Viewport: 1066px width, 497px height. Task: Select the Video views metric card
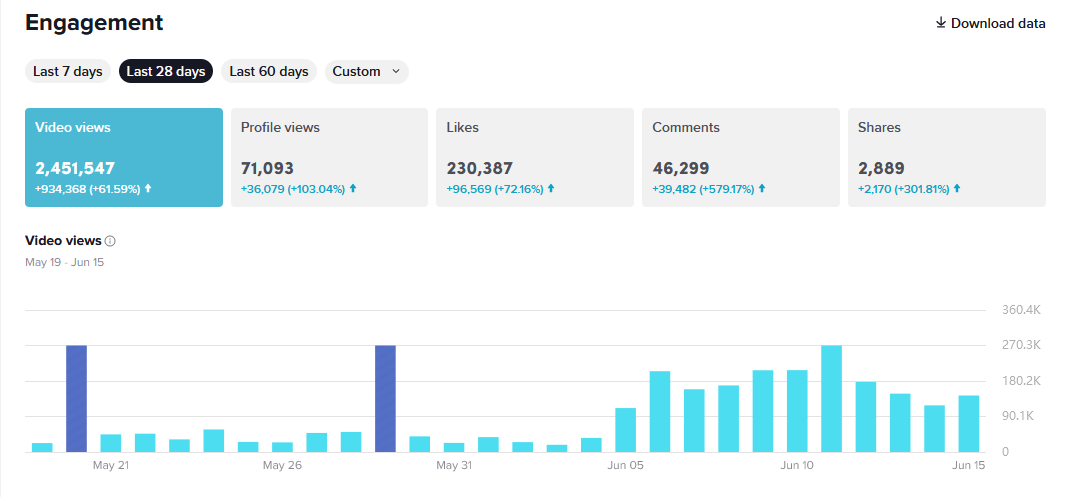pos(123,157)
